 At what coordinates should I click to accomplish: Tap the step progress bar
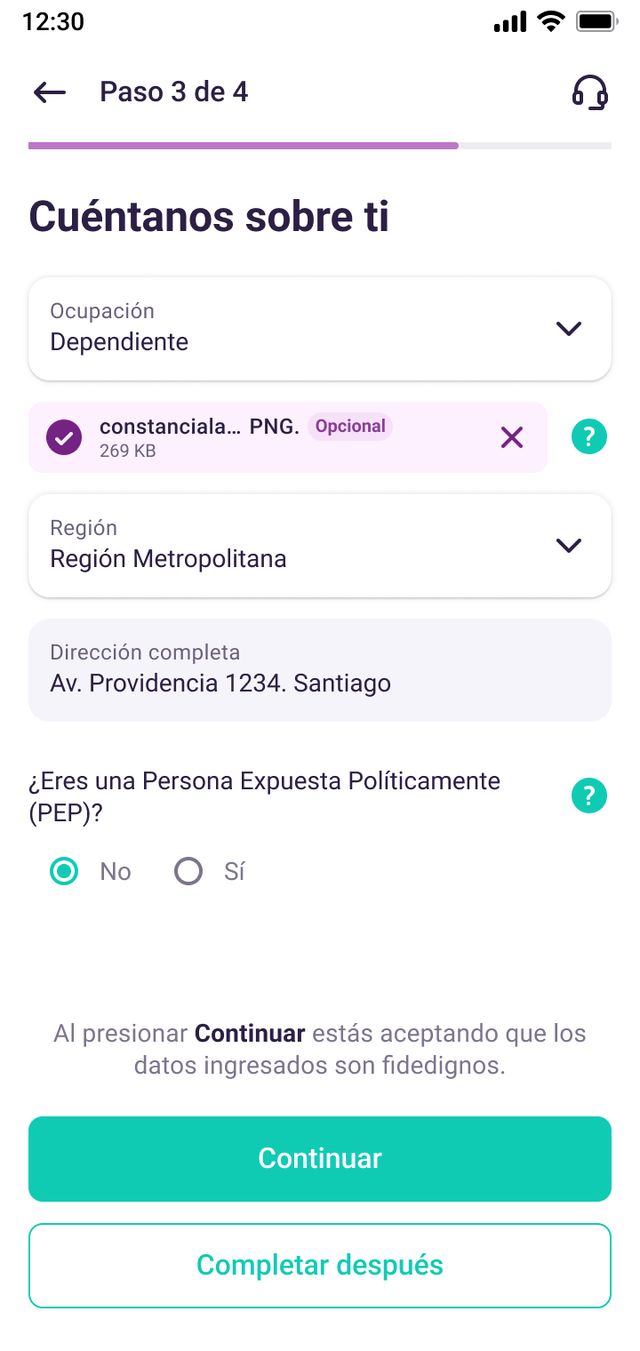pyautogui.click(x=319, y=146)
